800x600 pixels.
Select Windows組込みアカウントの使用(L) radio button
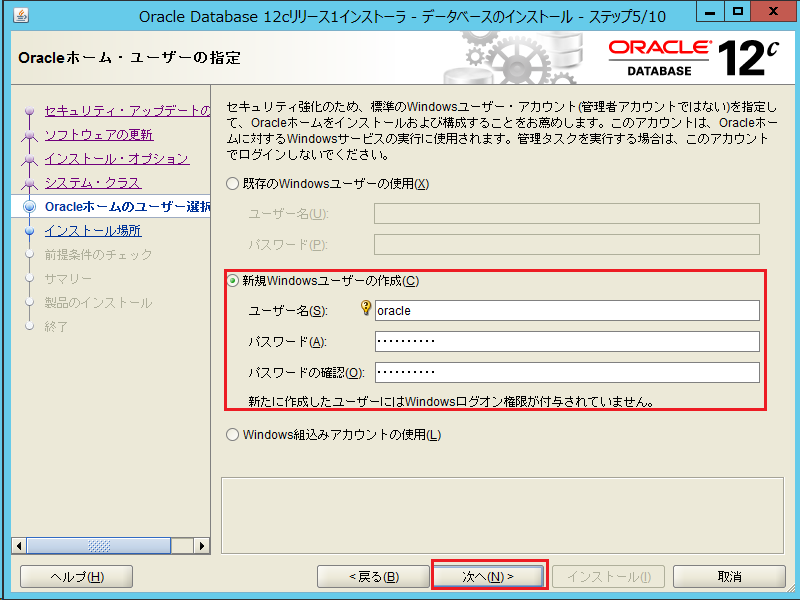coord(233,435)
